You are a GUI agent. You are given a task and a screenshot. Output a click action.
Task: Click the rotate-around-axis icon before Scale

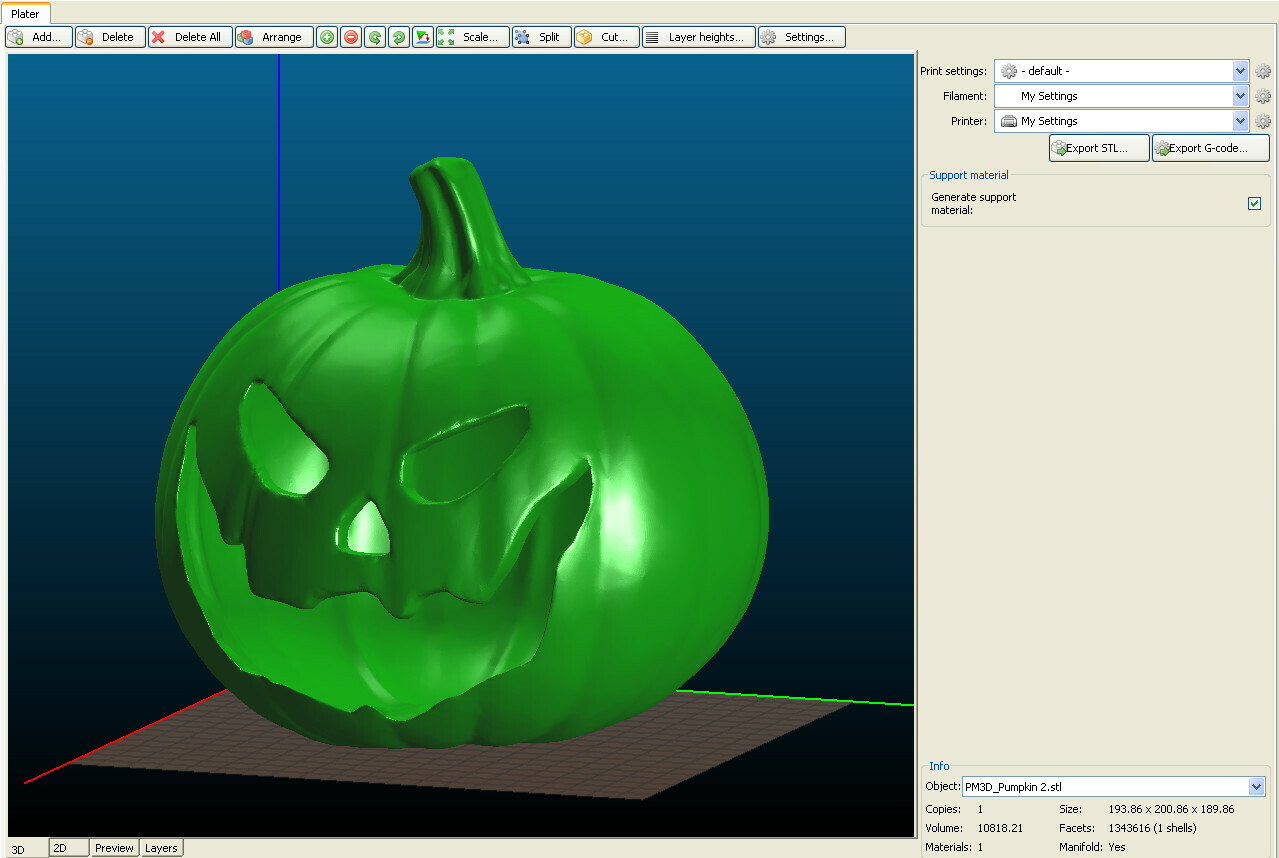423,37
